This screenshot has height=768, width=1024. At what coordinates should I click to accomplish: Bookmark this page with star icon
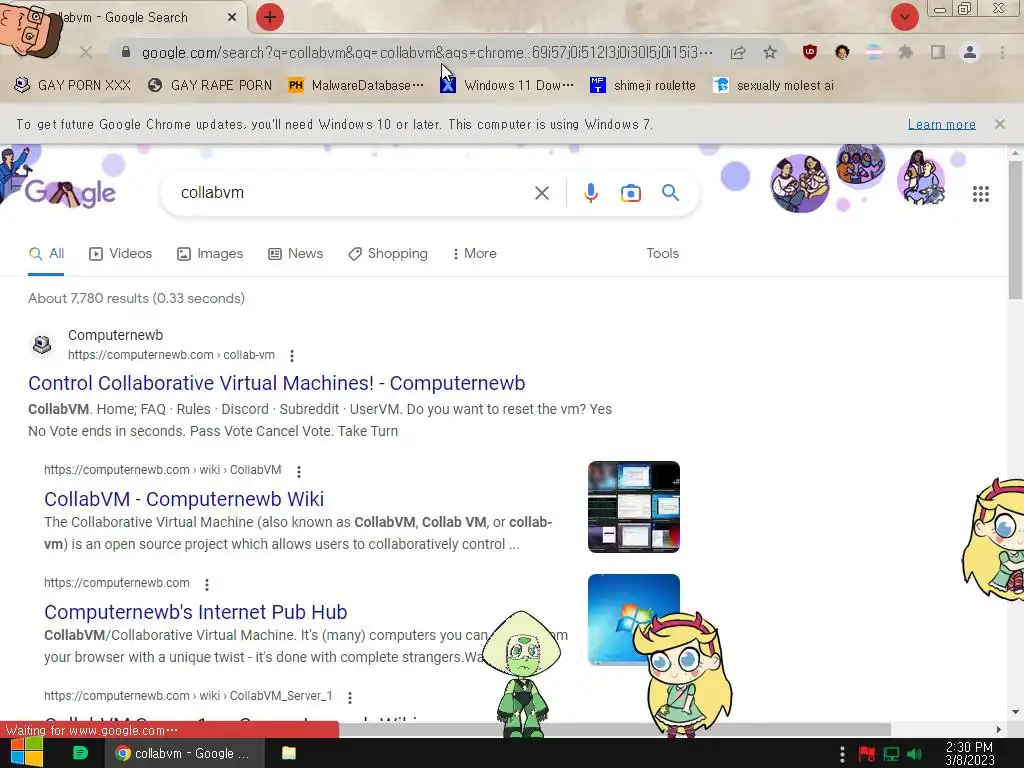click(770, 52)
